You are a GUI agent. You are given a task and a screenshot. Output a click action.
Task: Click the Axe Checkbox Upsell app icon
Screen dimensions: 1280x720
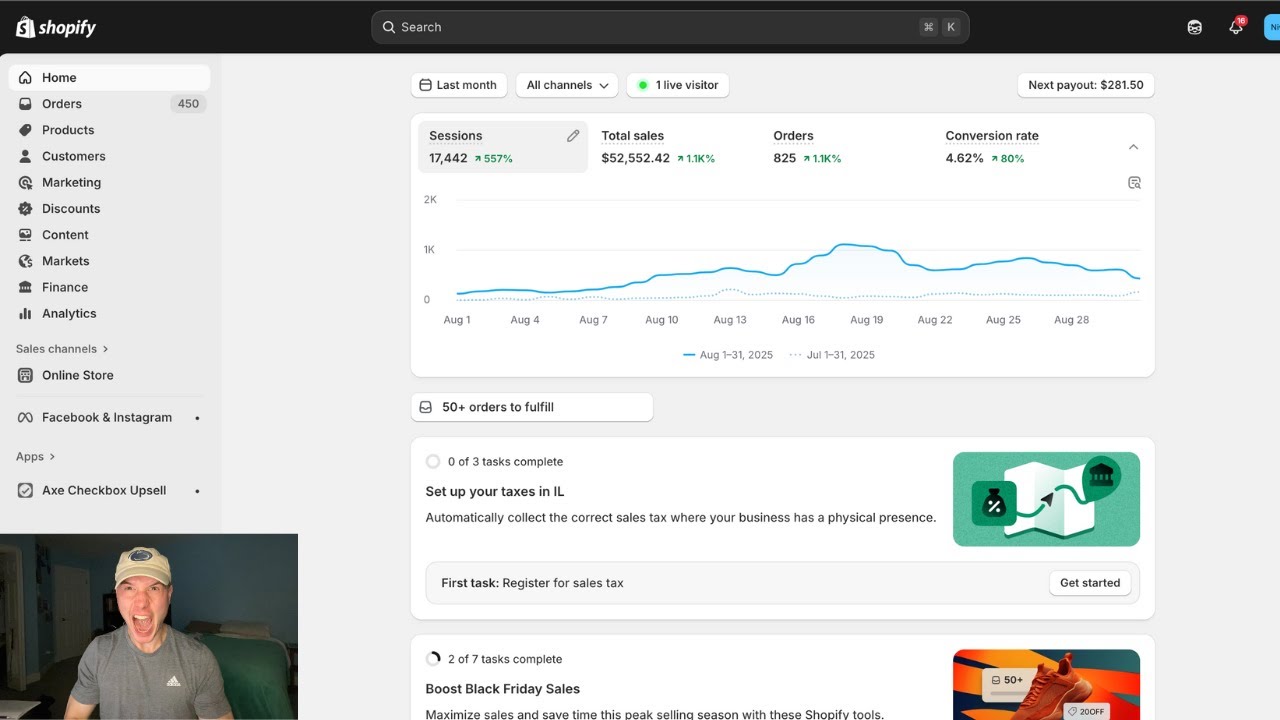[x=25, y=490]
